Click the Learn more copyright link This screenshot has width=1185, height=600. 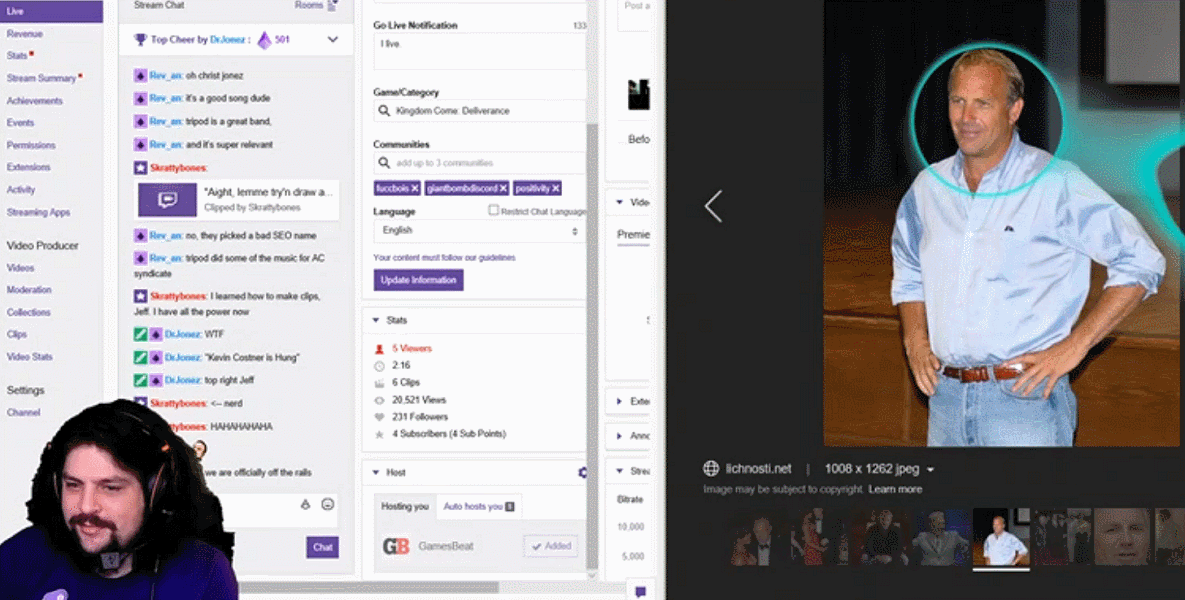coord(896,489)
